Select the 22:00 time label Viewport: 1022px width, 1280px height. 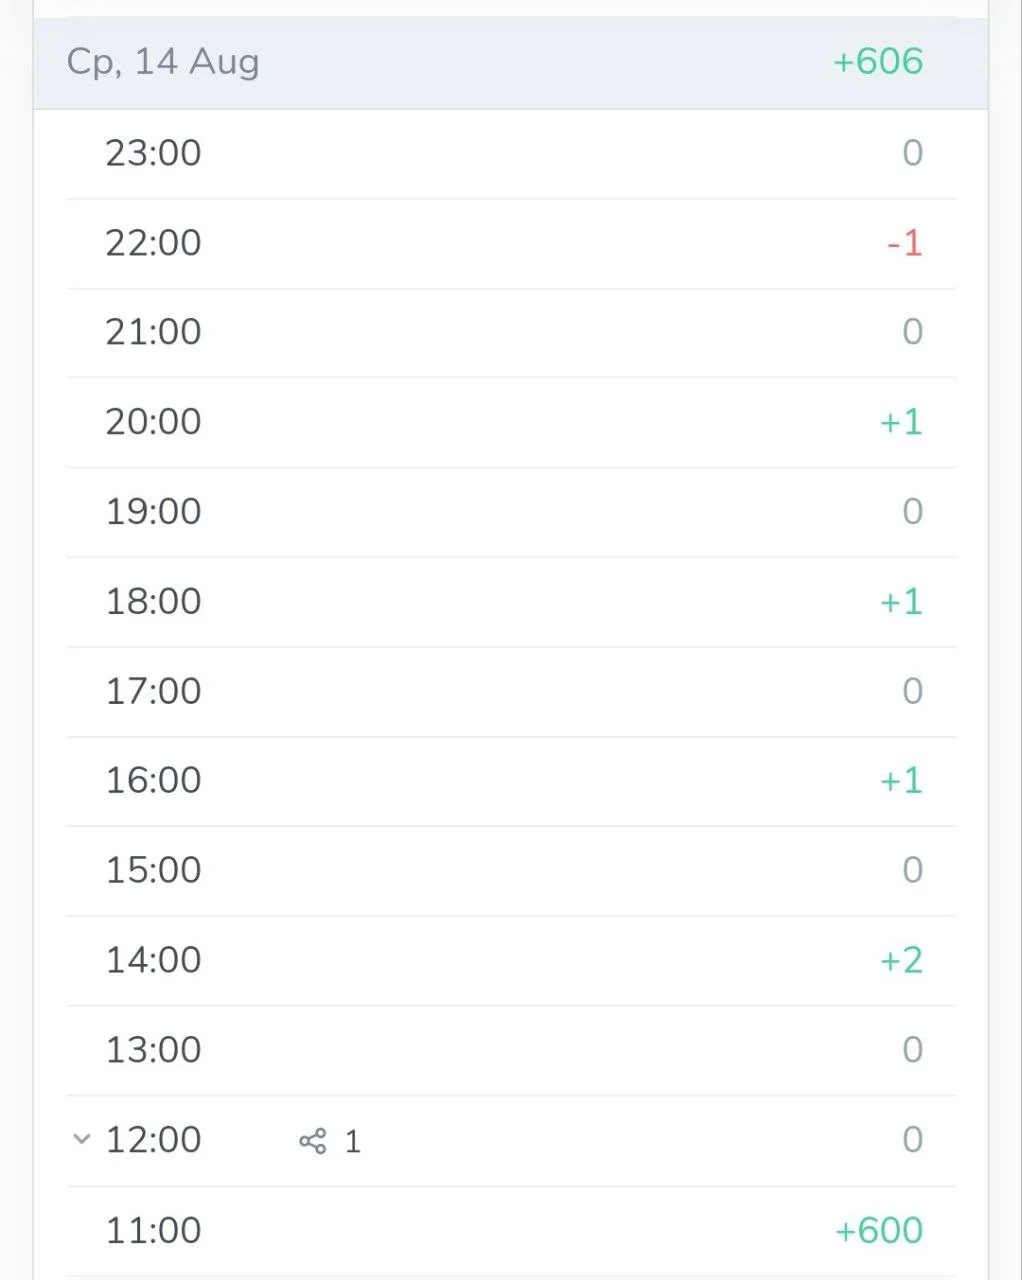coord(153,243)
